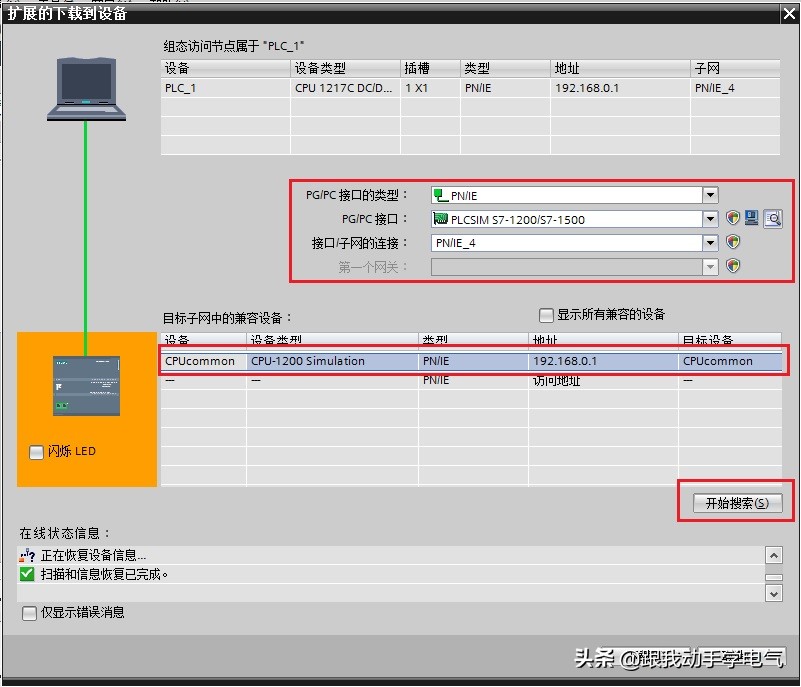Viewport: 801px width, 687px height.
Task: Open the PG/PC 接口的类型 dropdown
Action: [710, 194]
